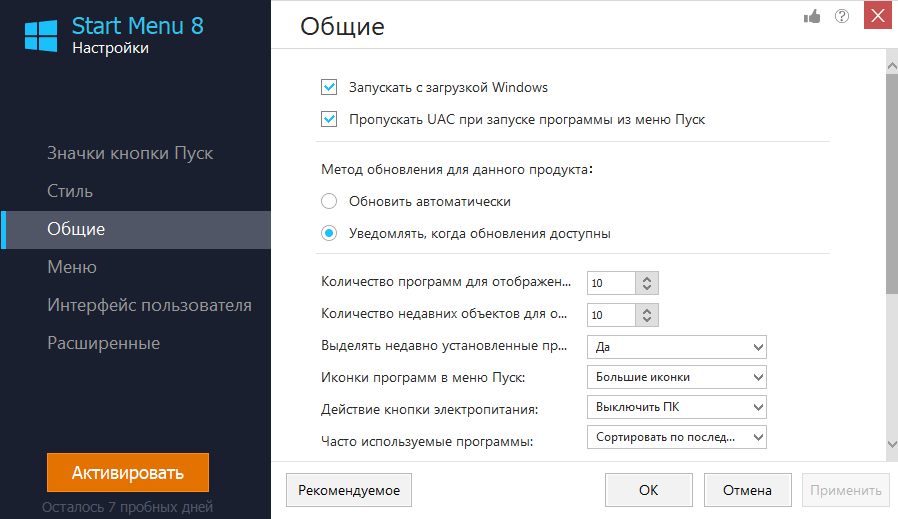Click the "Отмена" button

(x=747, y=490)
